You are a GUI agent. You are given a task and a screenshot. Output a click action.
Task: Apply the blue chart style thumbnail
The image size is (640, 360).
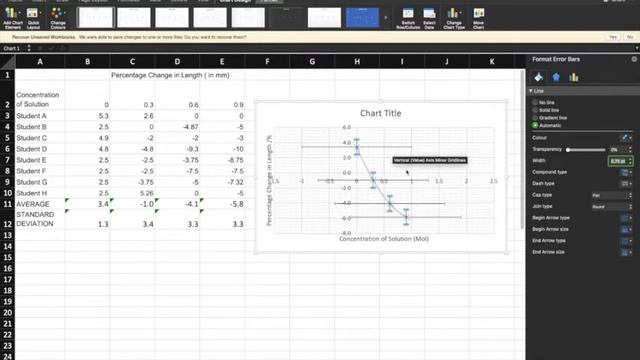click(362, 18)
